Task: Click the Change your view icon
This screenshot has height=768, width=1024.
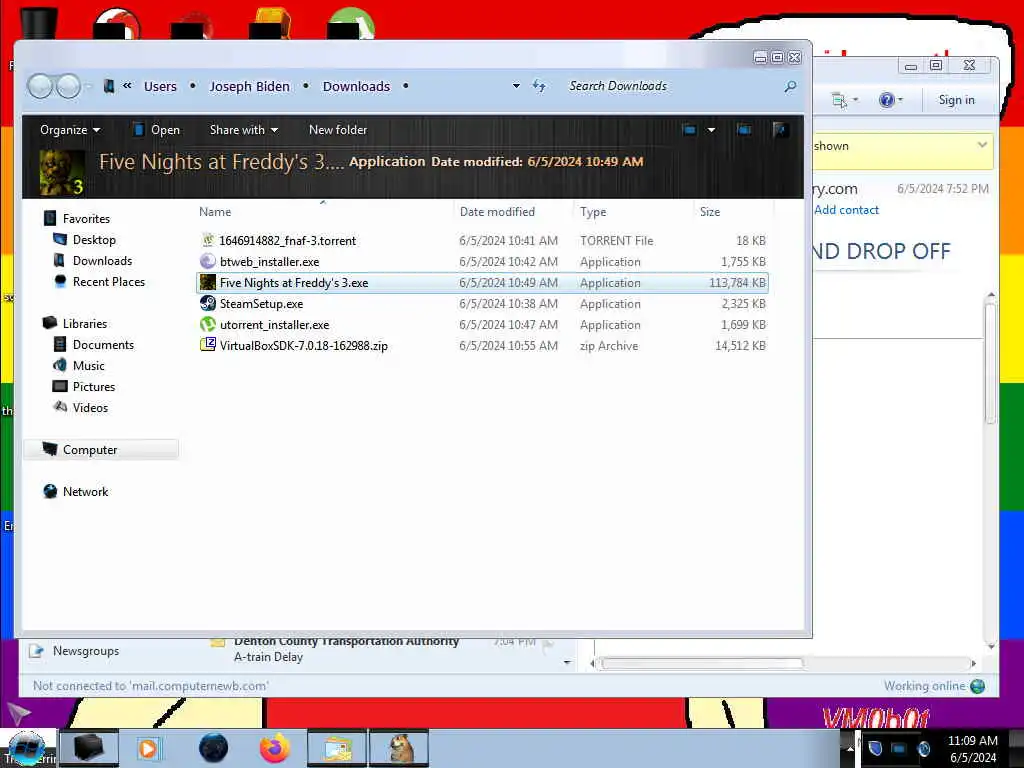Action: 689,130
